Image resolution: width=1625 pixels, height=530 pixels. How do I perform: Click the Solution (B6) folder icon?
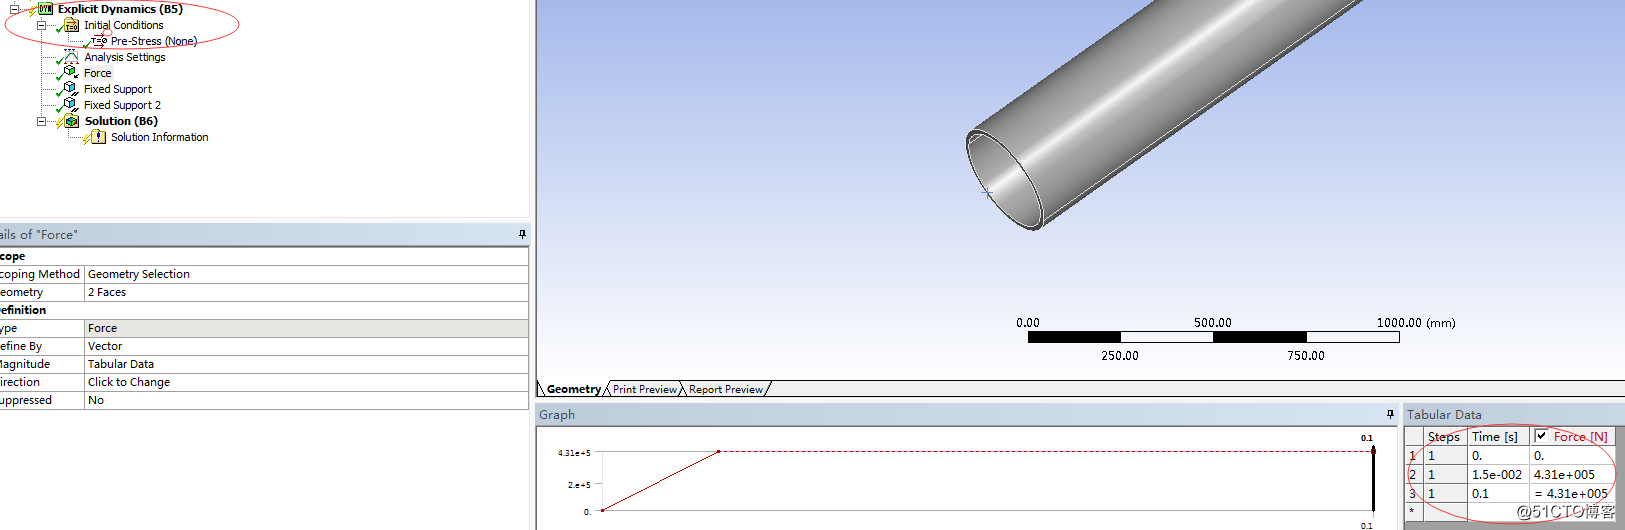point(71,121)
